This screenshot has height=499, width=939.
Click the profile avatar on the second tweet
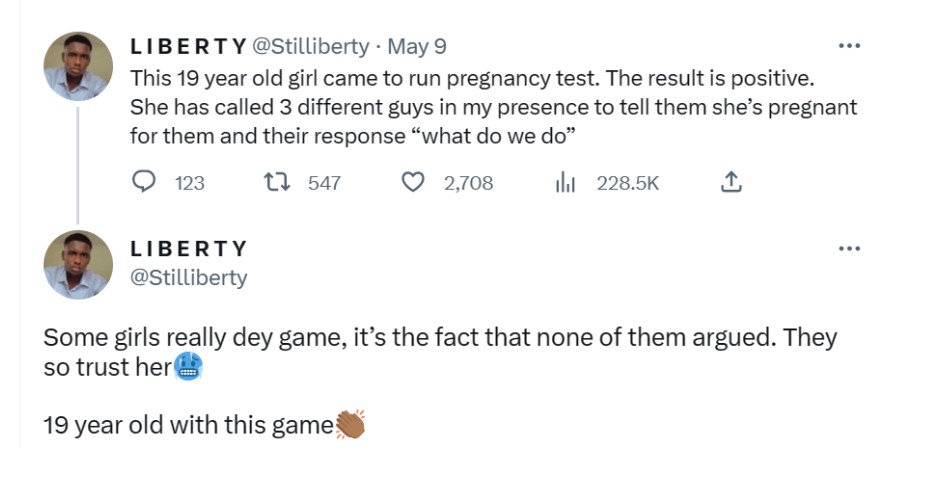tap(78, 264)
